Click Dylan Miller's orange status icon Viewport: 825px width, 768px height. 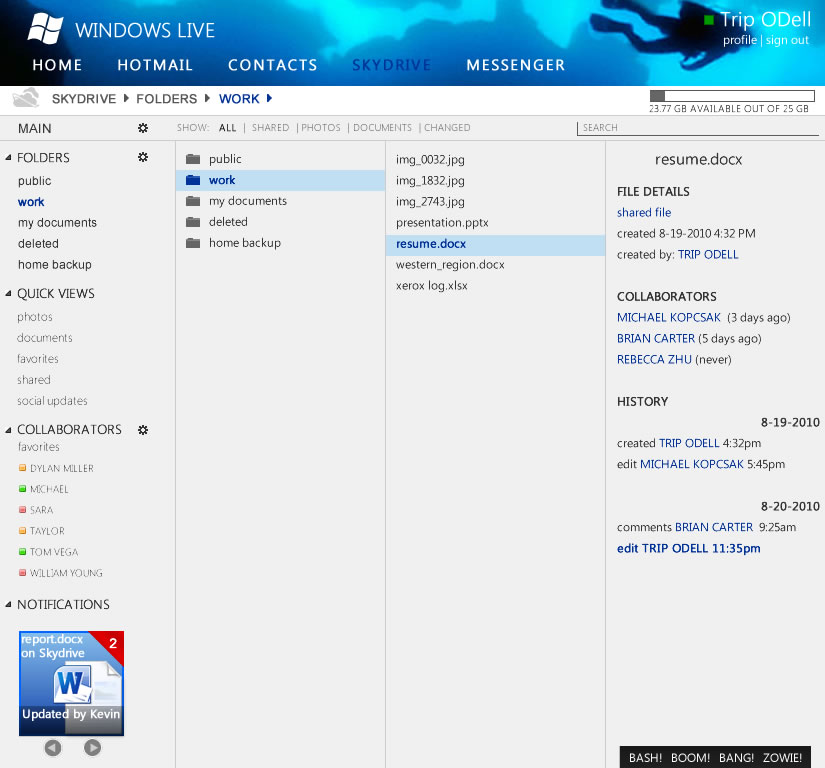coord(22,468)
